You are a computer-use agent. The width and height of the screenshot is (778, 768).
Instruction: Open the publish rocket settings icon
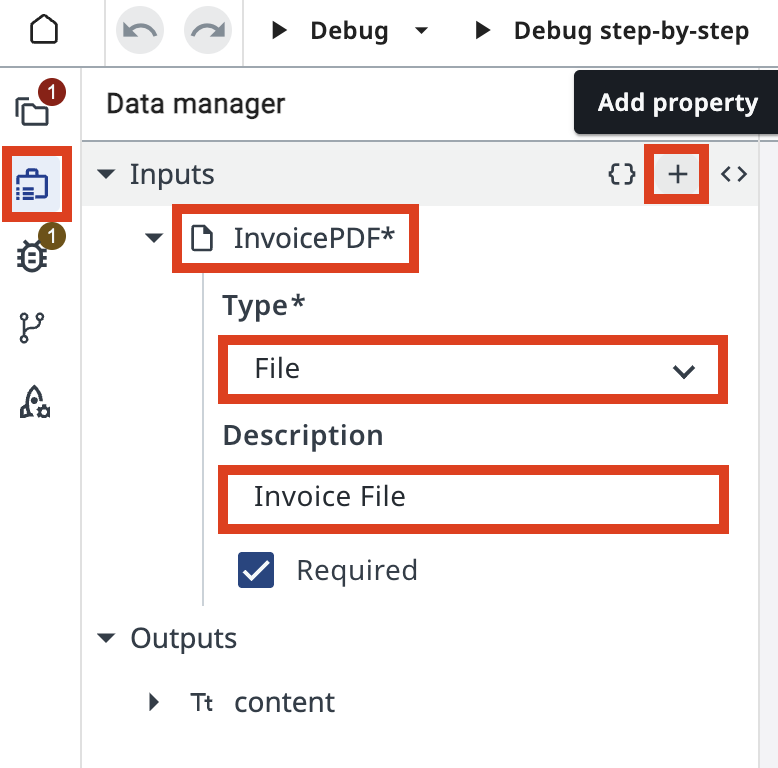click(34, 401)
